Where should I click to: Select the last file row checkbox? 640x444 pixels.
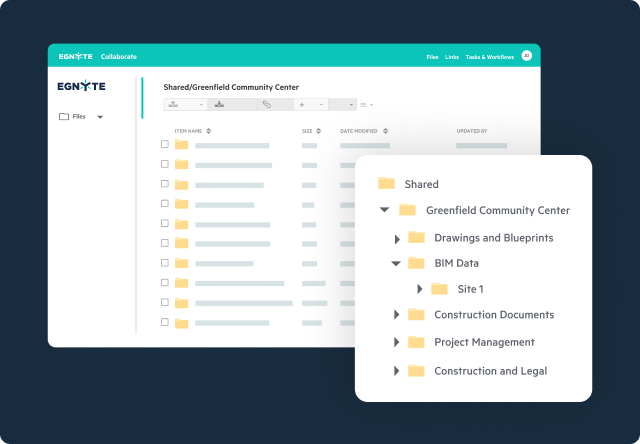[165, 323]
